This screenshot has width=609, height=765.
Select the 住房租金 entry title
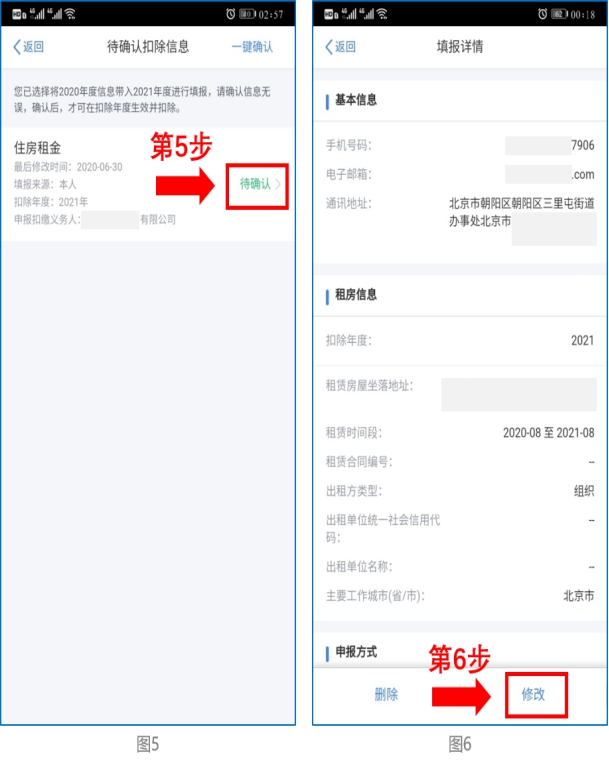[x=37, y=148]
